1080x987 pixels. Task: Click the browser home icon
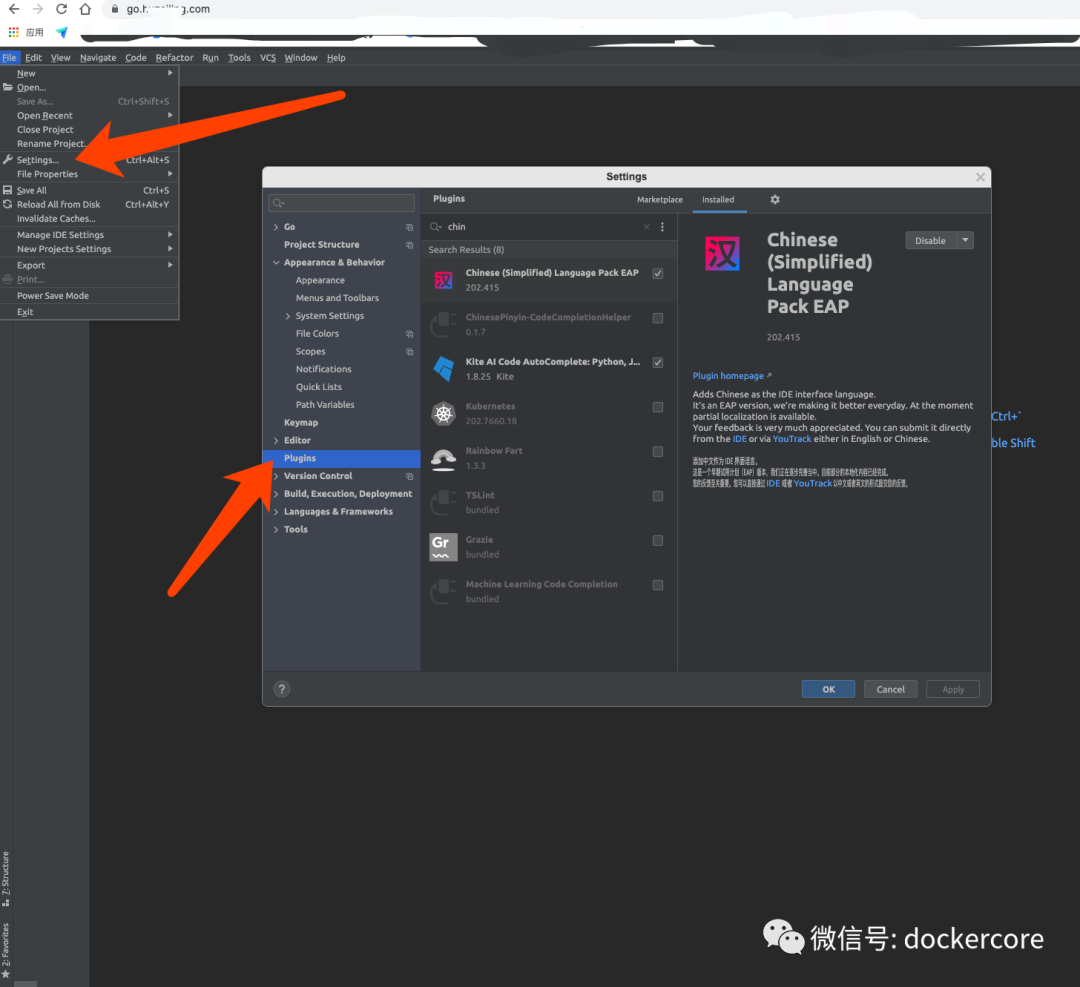click(x=85, y=9)
